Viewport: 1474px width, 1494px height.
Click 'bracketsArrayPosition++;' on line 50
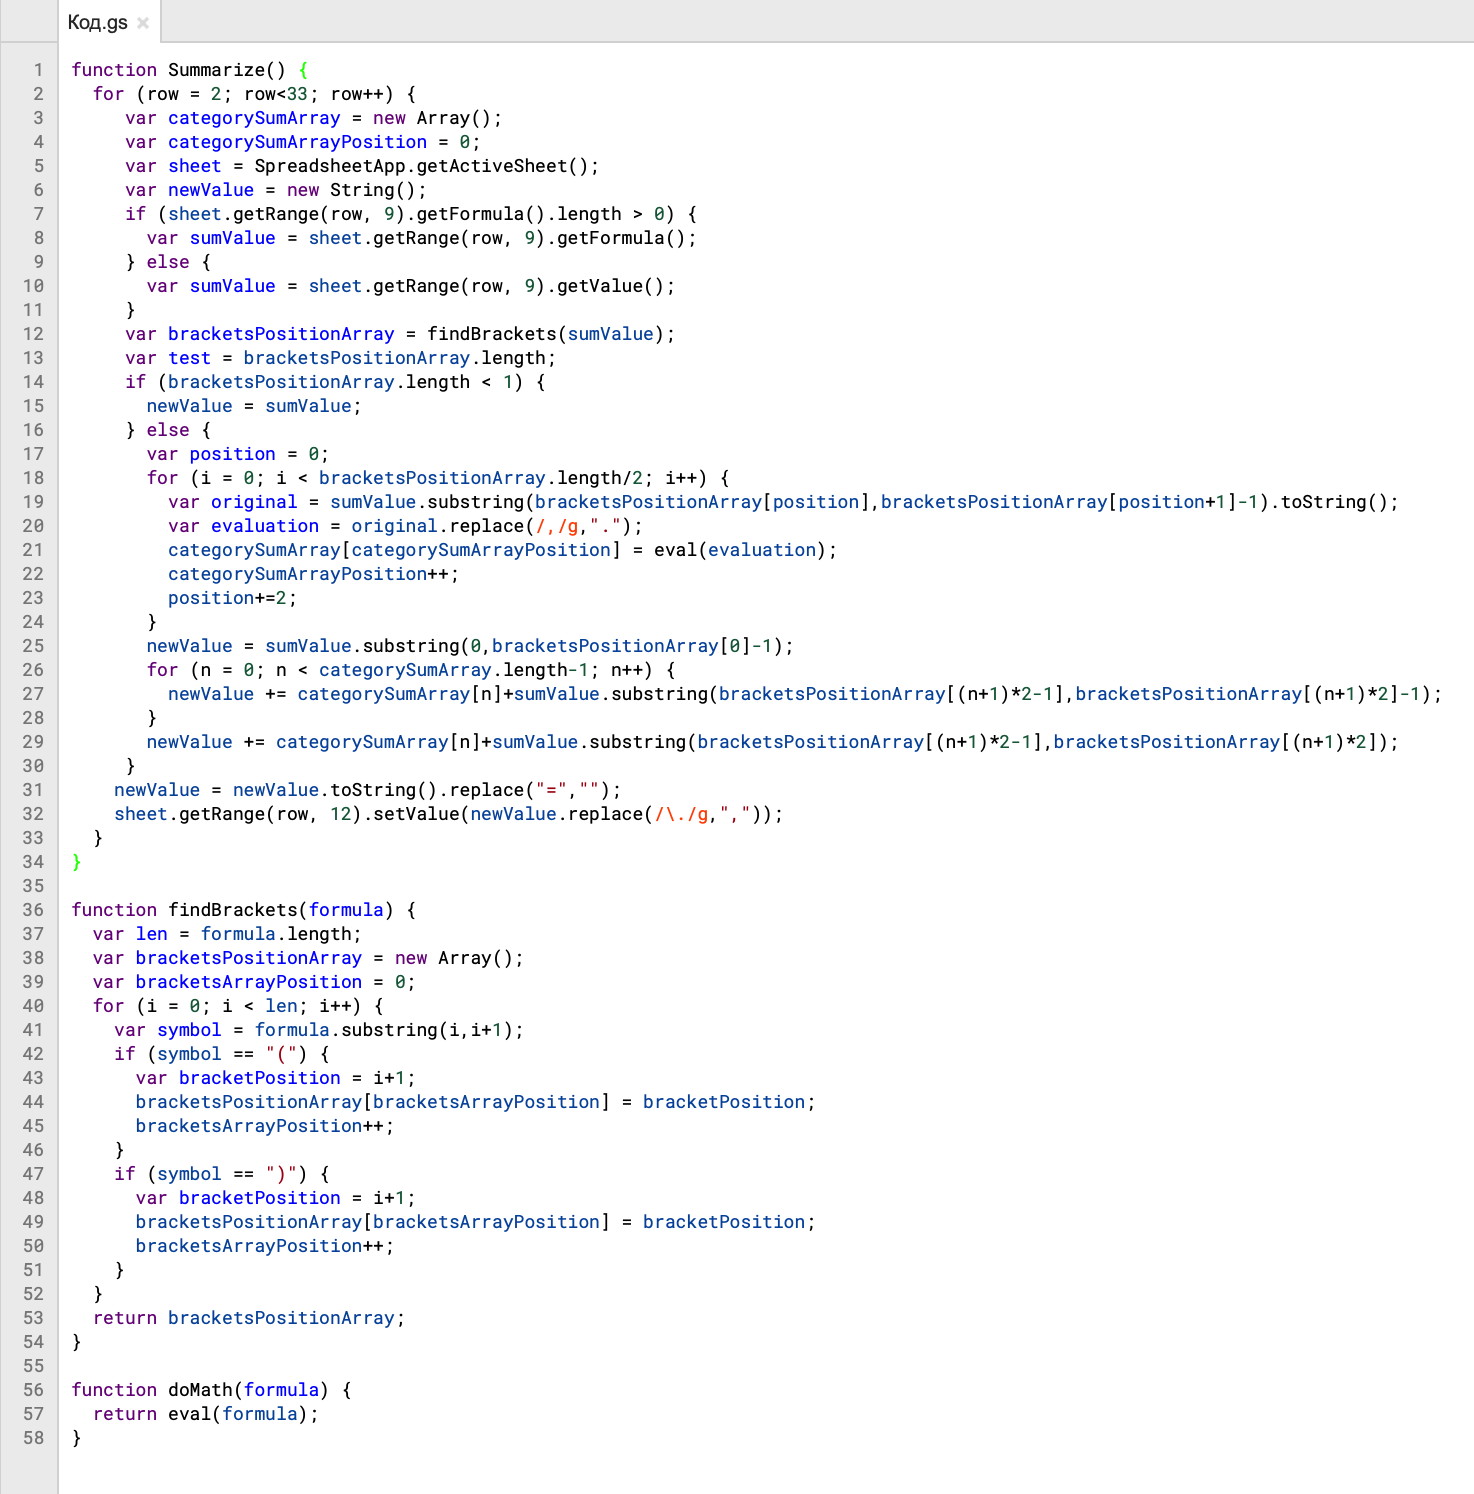click(265, 1246)
